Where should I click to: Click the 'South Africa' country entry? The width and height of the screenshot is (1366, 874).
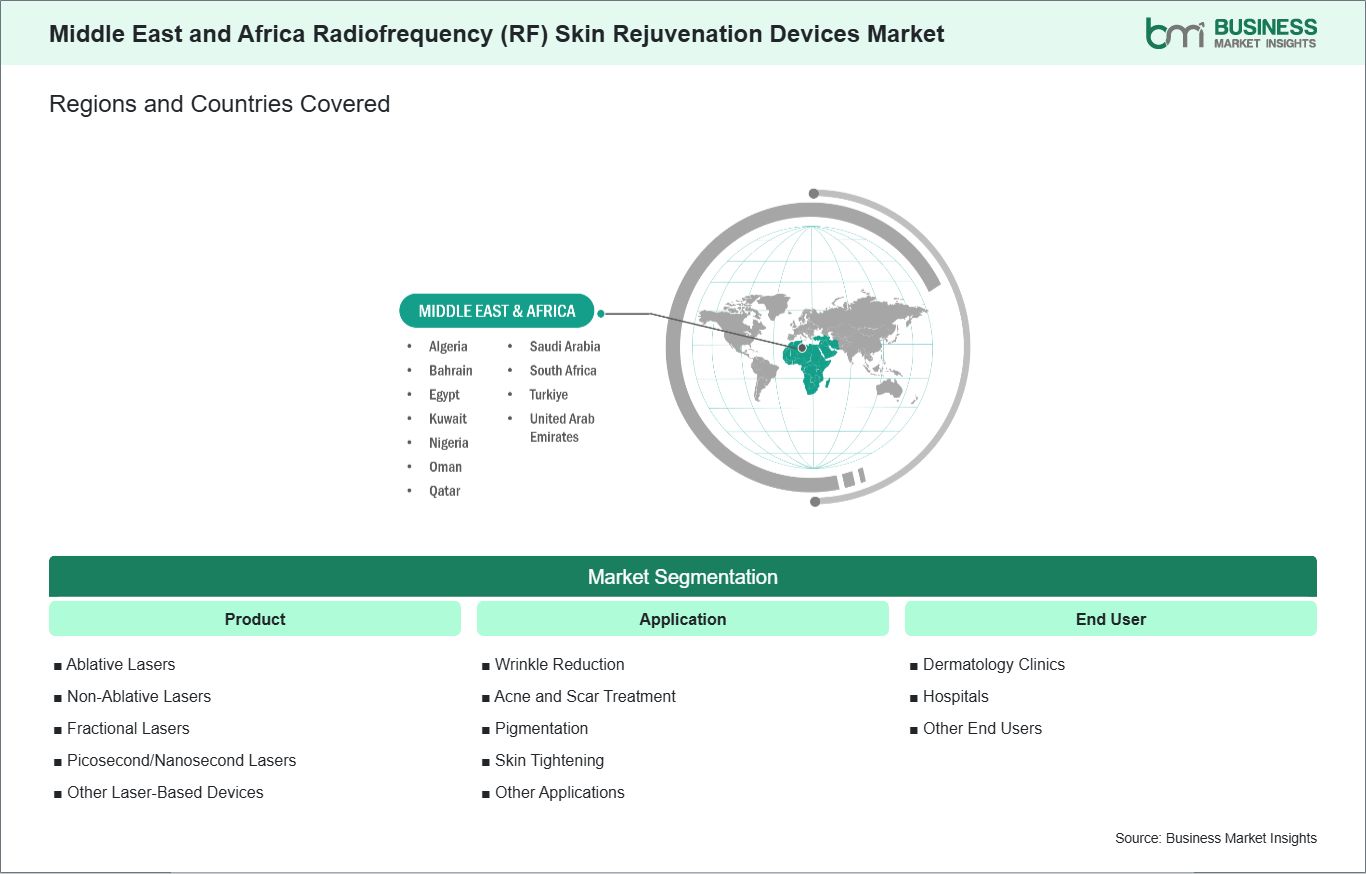563,370
